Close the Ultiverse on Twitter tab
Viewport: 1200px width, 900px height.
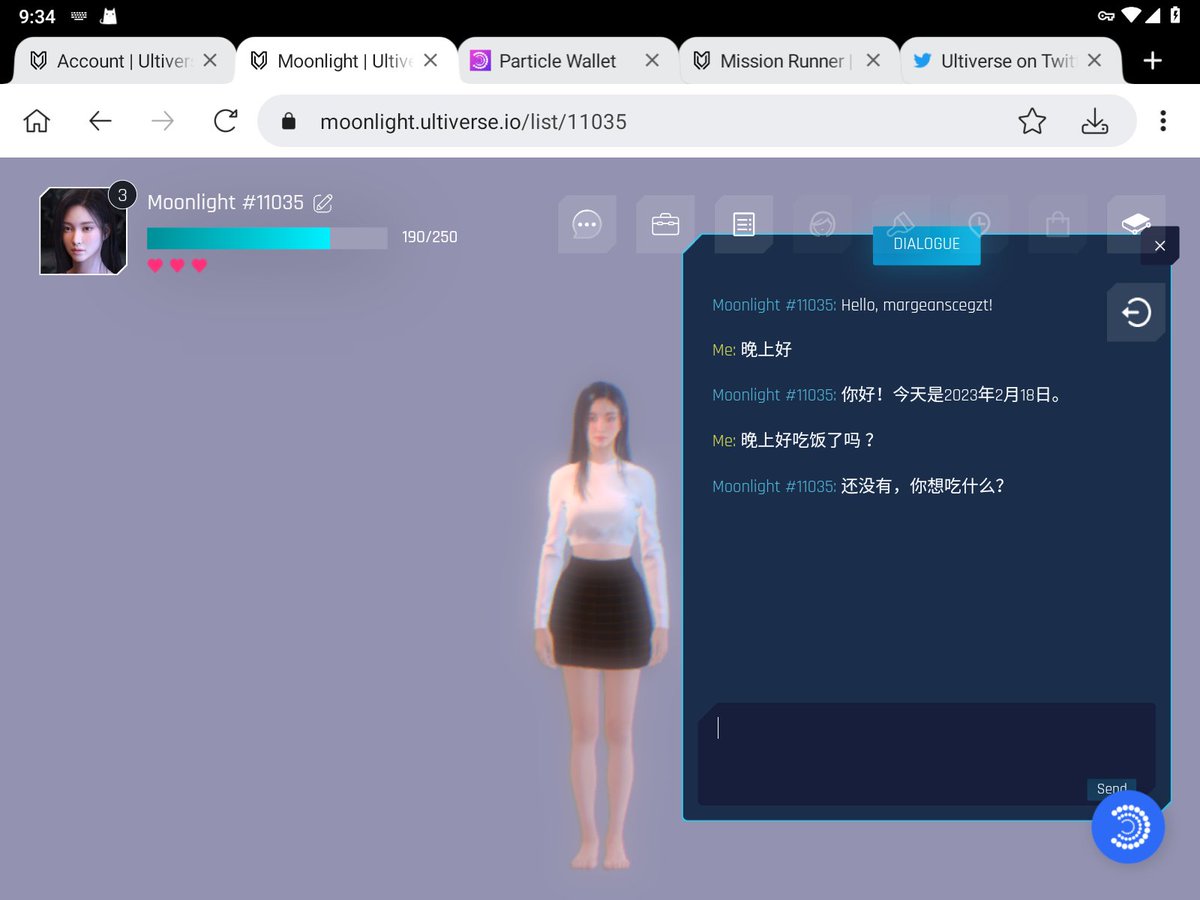click(x=1094, y=61)
